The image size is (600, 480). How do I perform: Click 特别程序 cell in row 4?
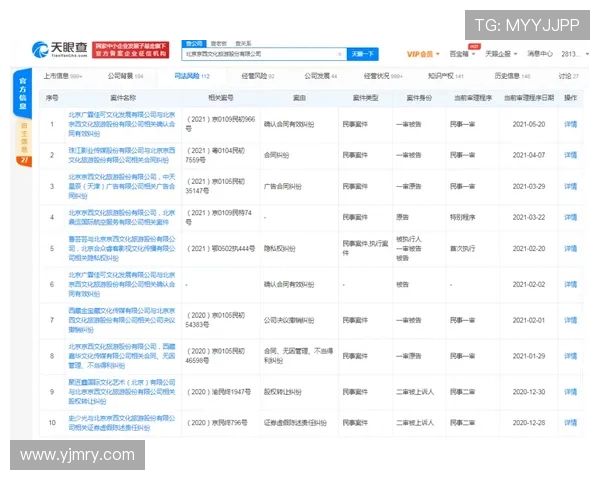pyautogui.click(x=463, y=217)
